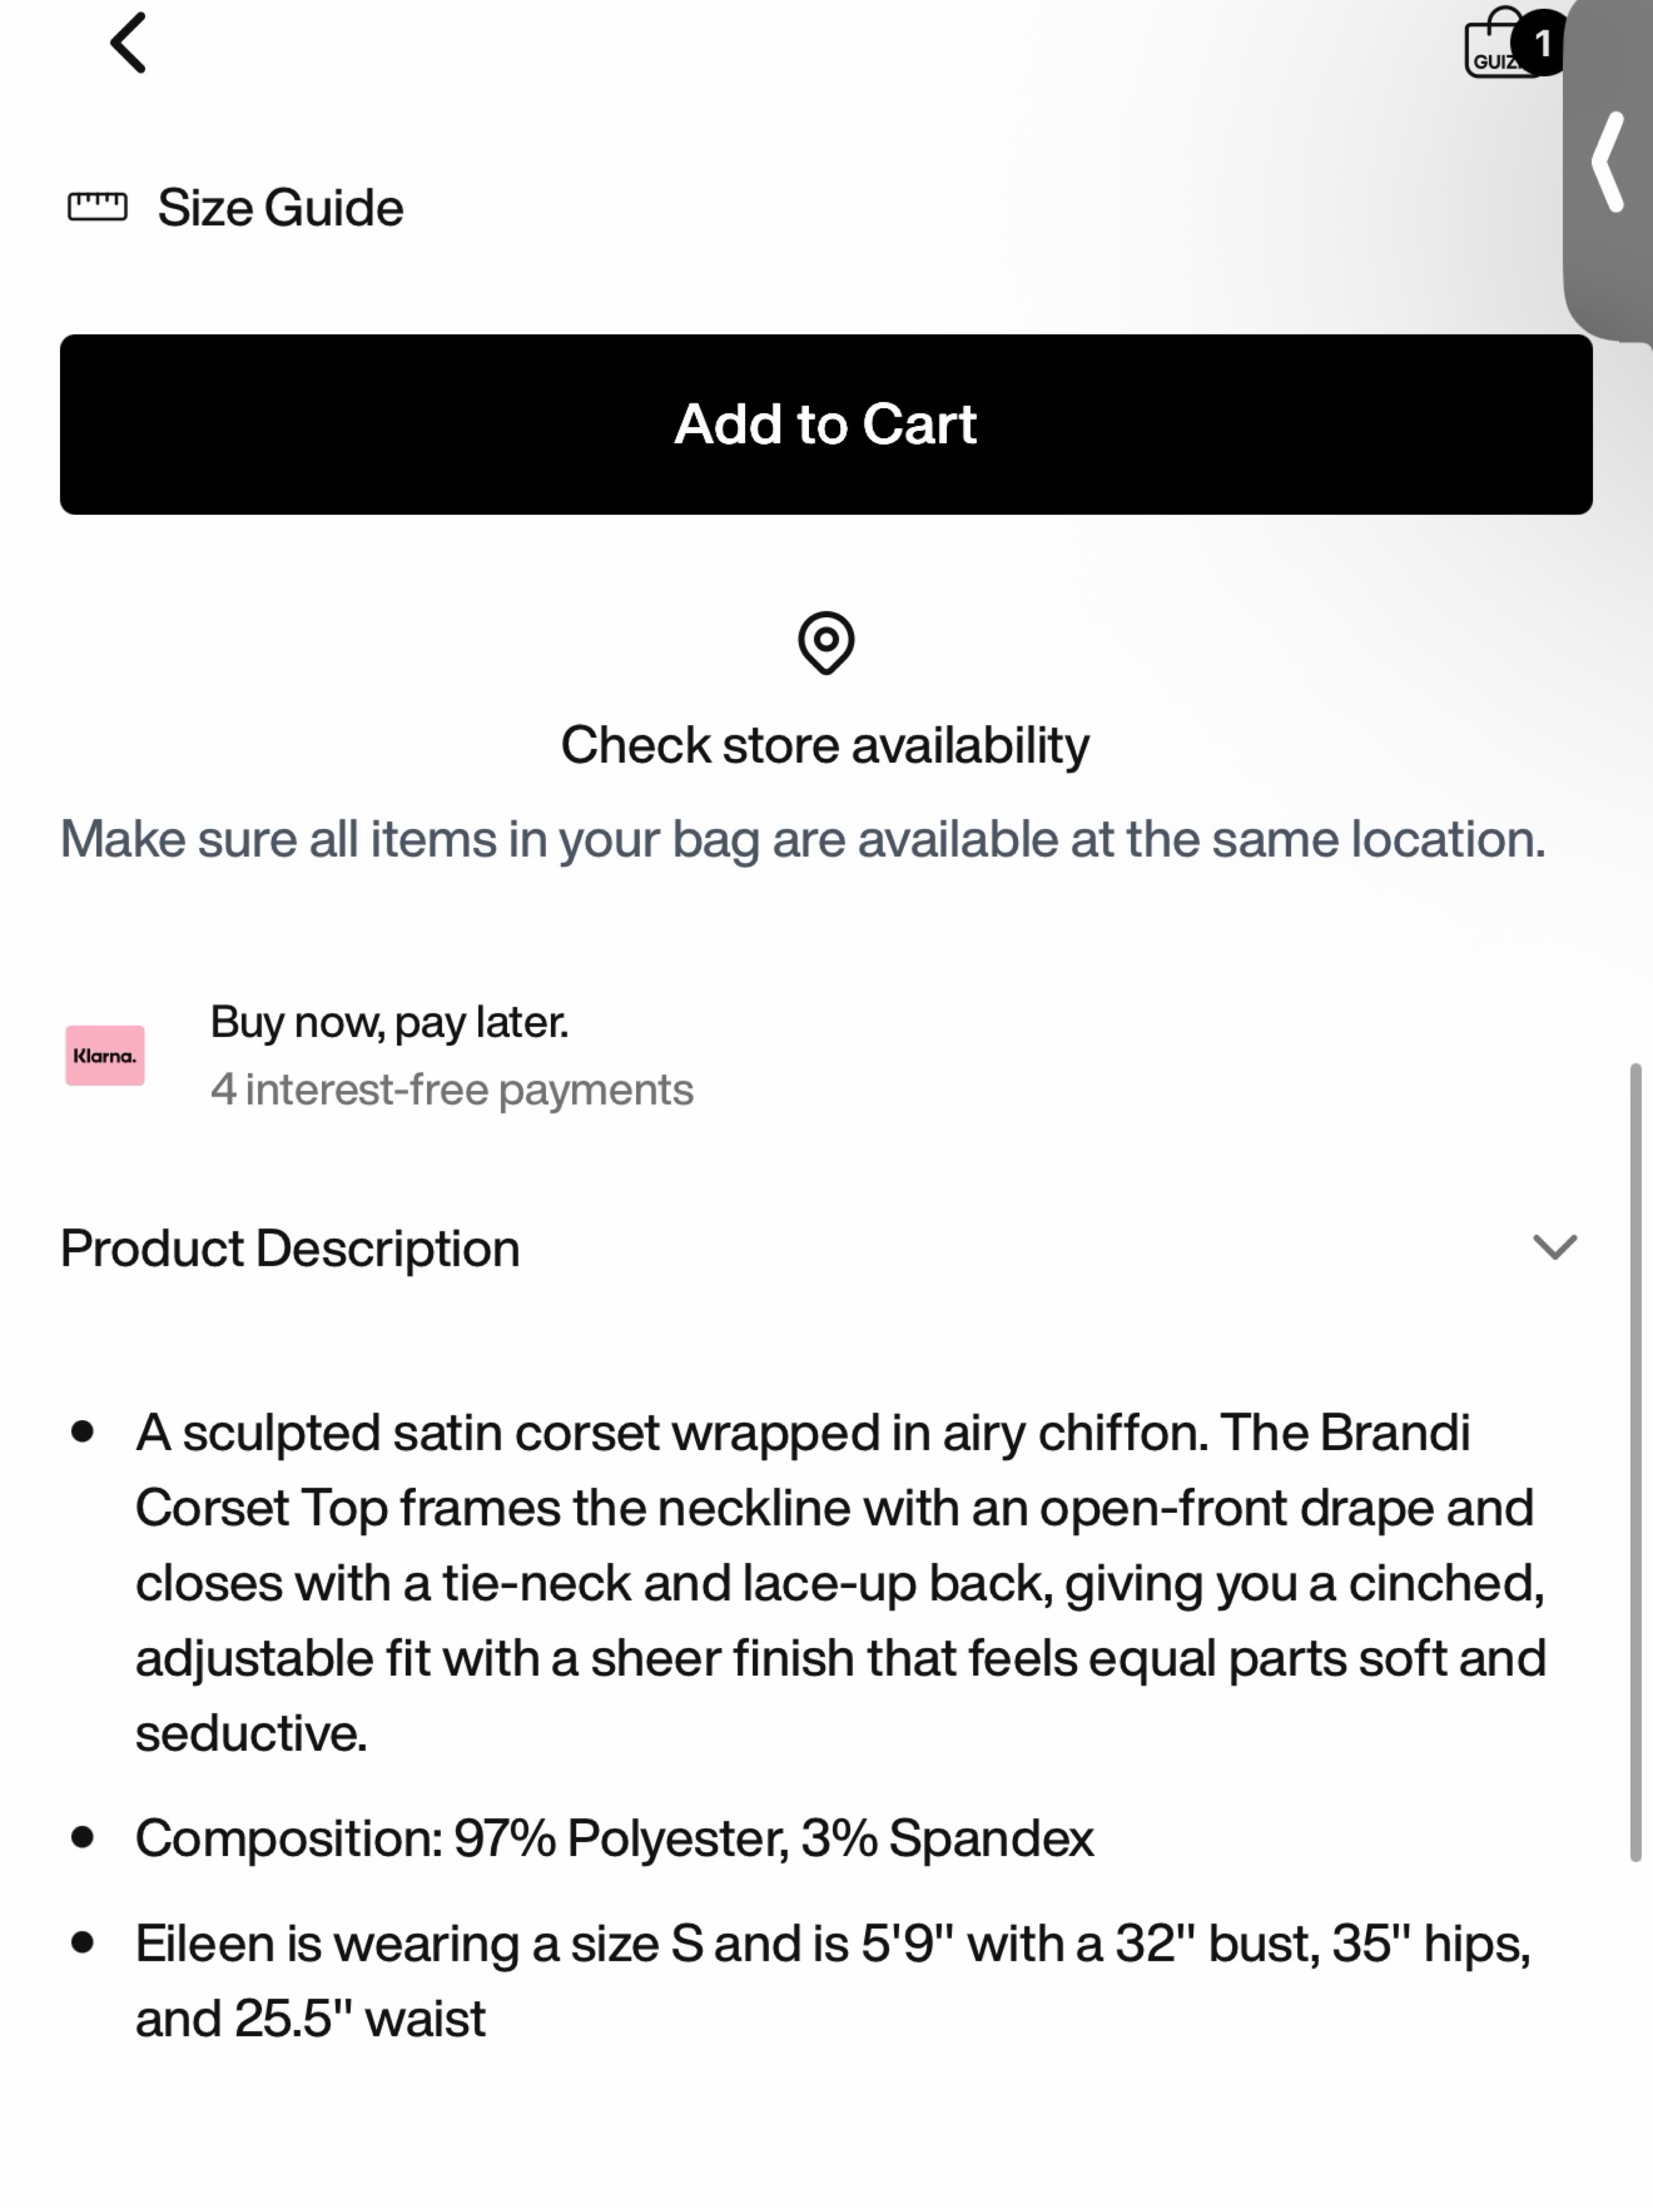Click Check store availability

825,745
